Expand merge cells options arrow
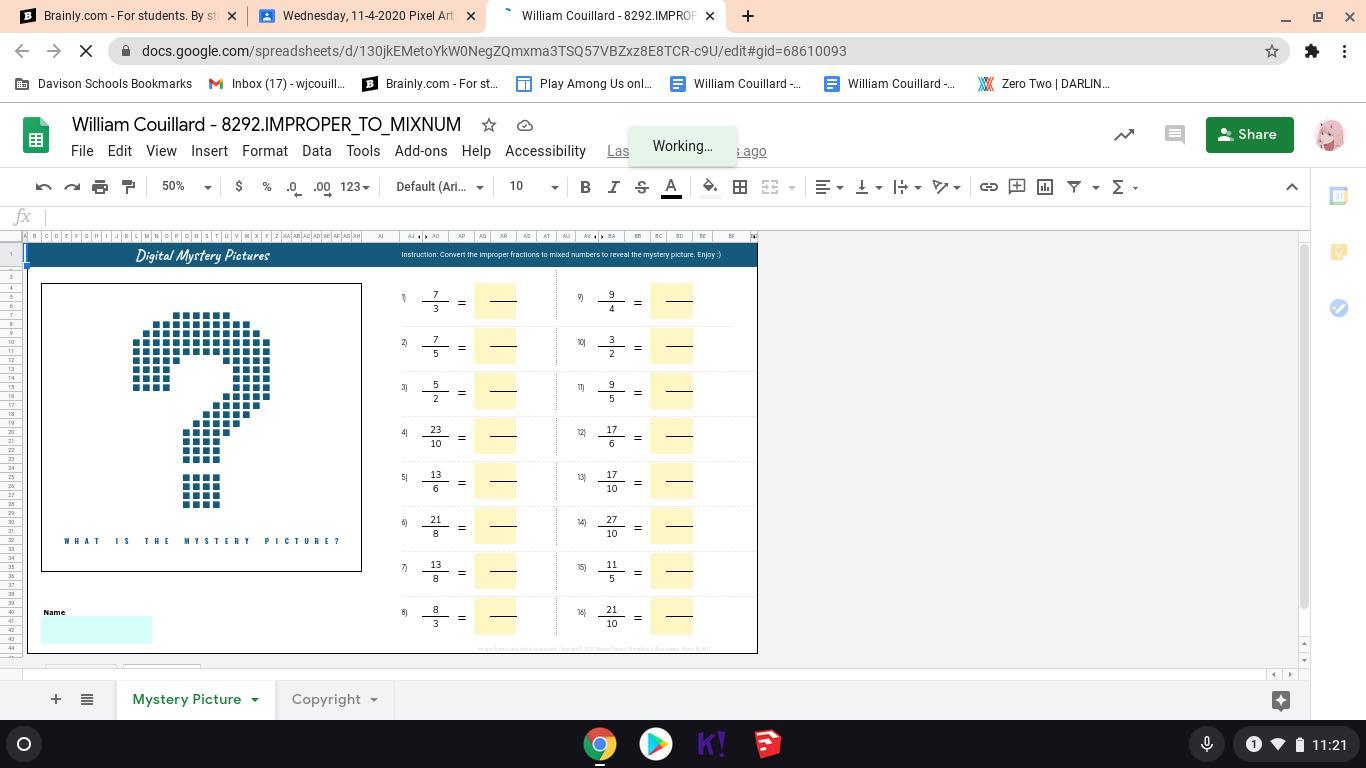Screen dimensions: 1366x768 [791, 187]
